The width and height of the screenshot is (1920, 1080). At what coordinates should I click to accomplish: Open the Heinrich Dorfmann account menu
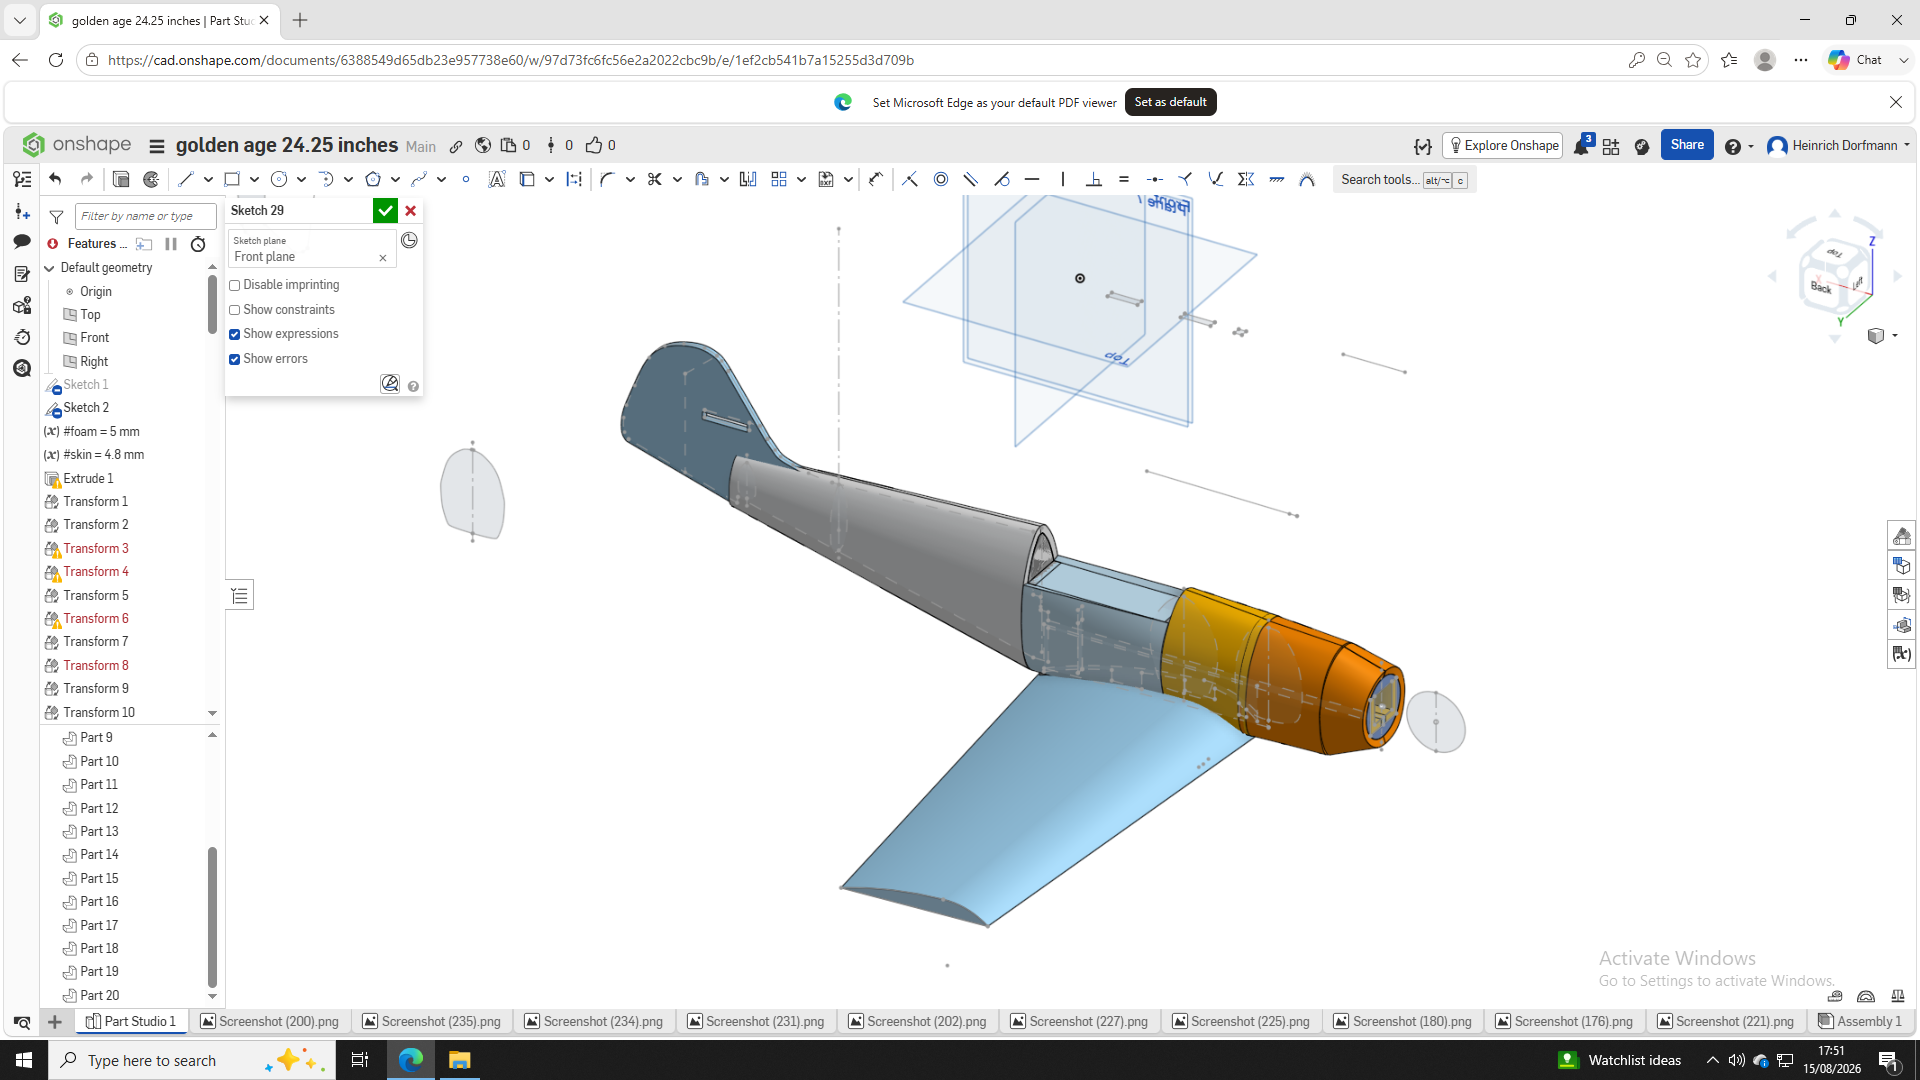pyautogui.click(x=1839, y=146)
